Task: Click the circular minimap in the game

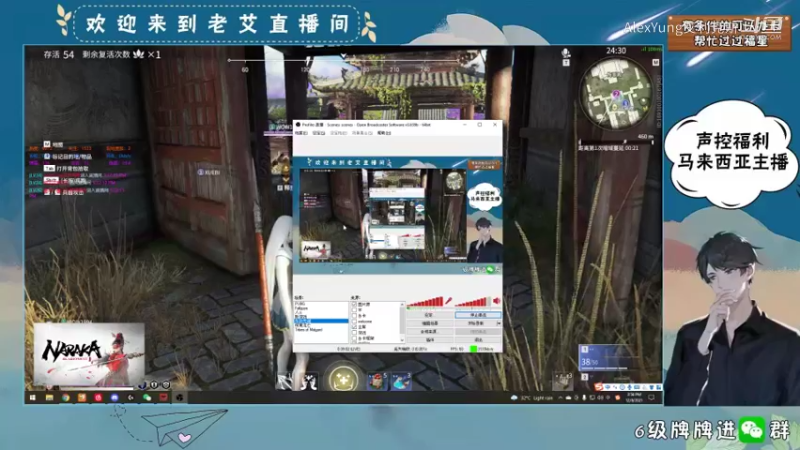Action: pyautogui.click(x=616, y=93)
